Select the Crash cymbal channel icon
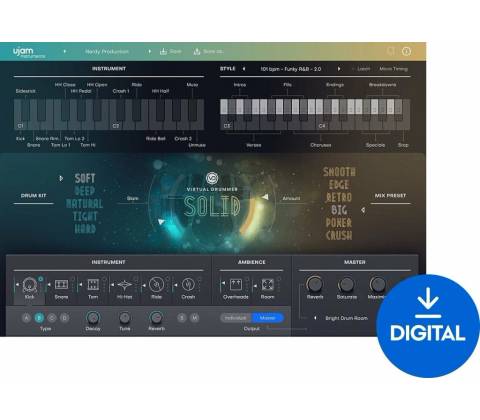The height and width of the screenshot is (420, 480). pyautogui.click(x=188, y=284)
